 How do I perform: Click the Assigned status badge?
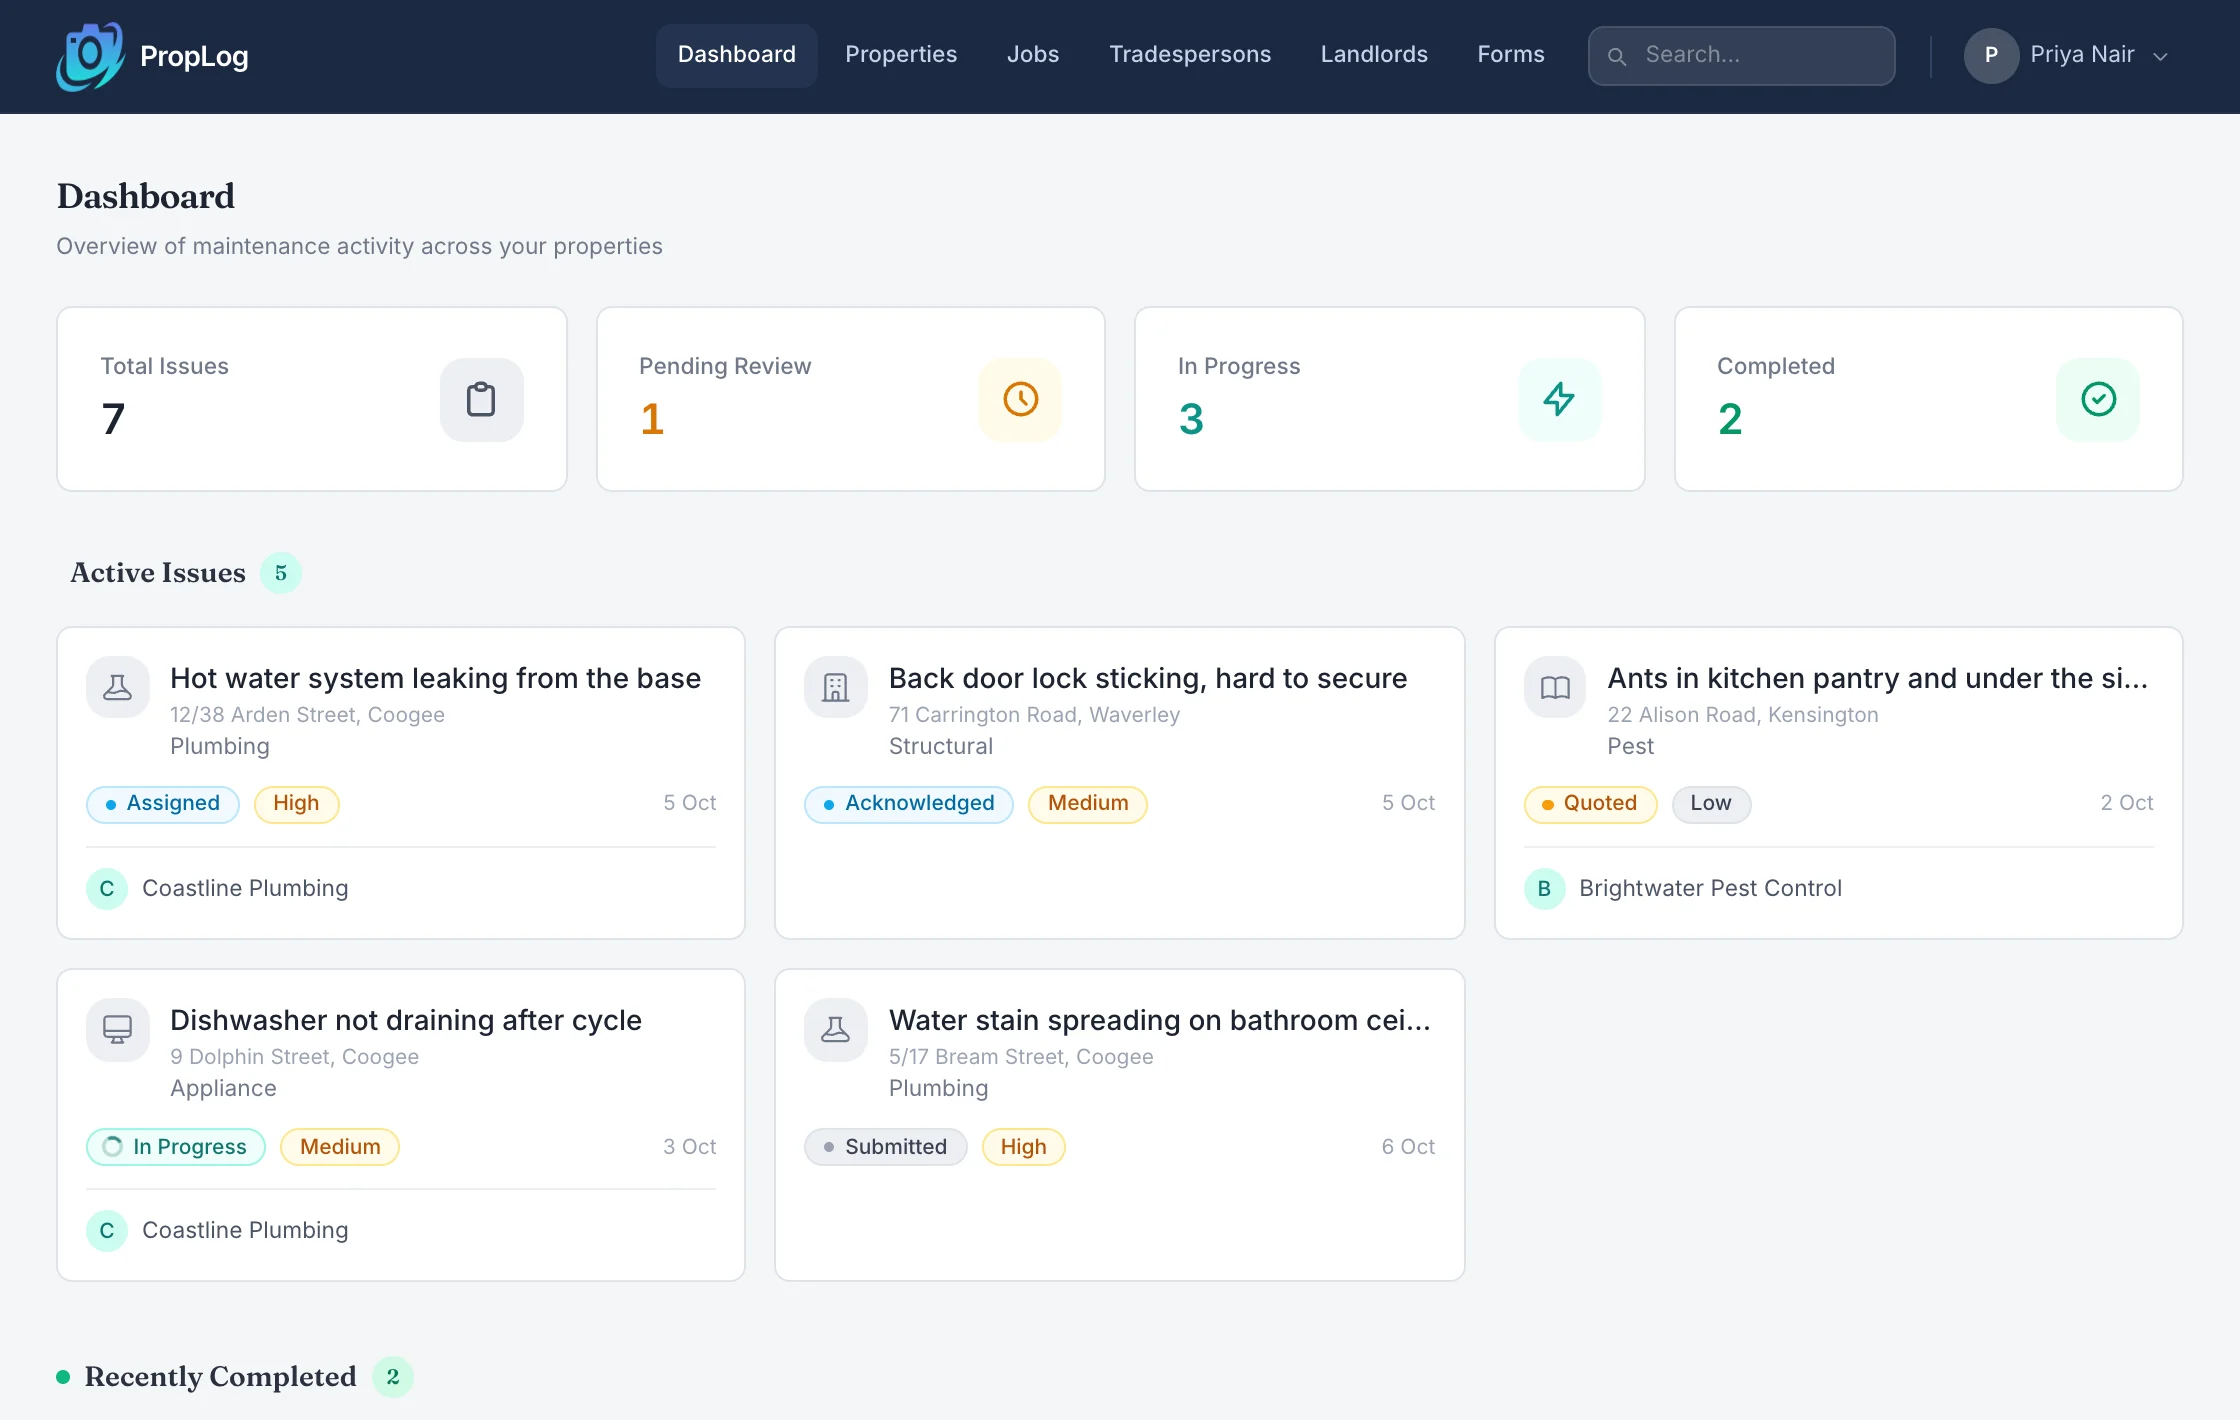point(163,804)
